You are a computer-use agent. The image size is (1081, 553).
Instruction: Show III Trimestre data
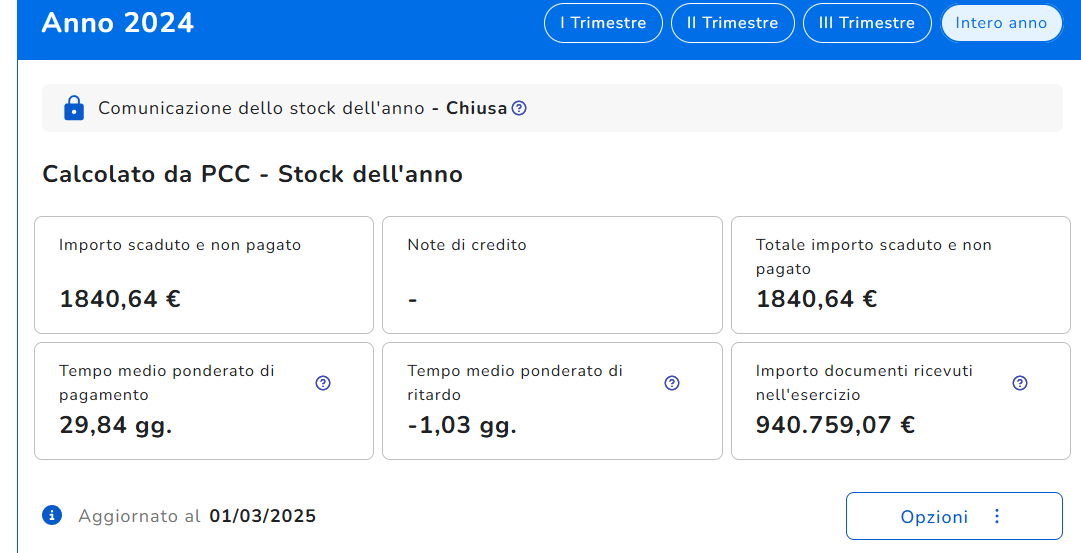click(x=868, y=23)
